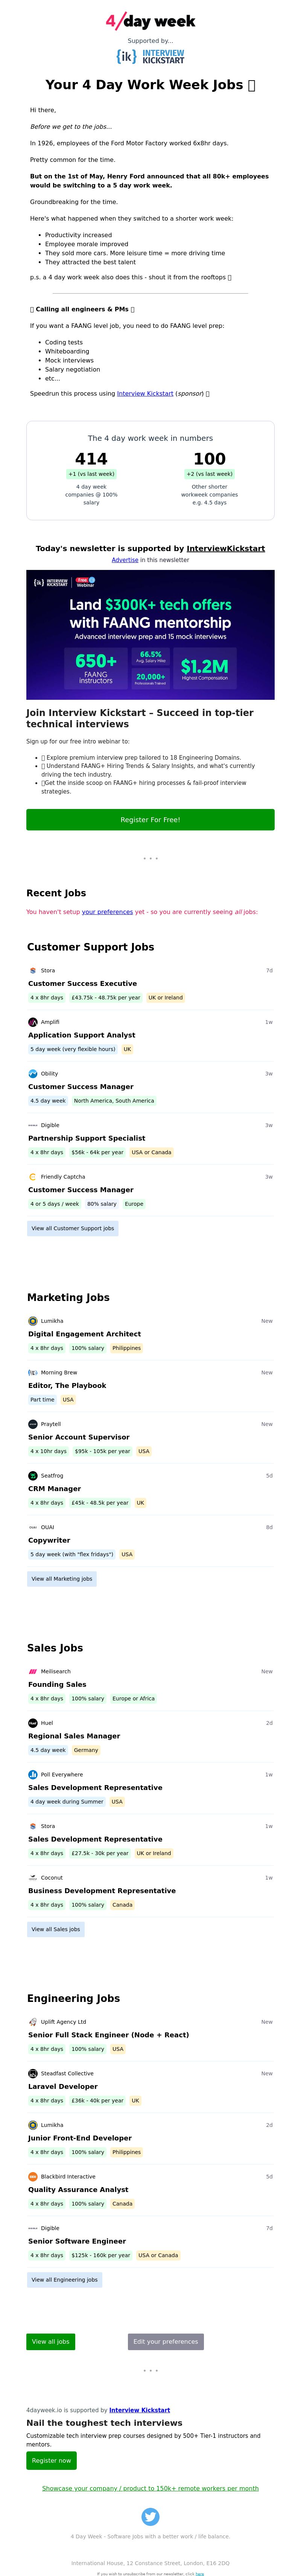Image resolution: width=301 pixels, height=2576 pixels.
Task: Open the Advertise link in newsletter
Action: click(125, 560)
